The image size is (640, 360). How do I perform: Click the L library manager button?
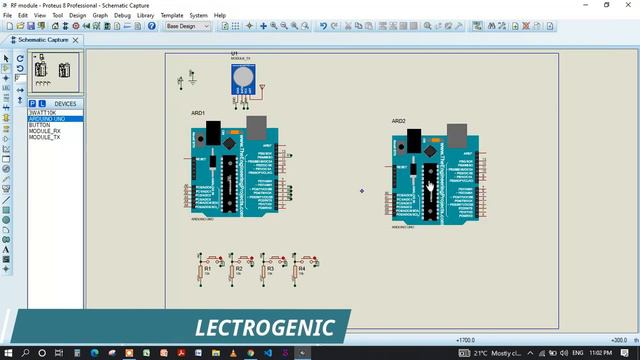click(42, 104)
